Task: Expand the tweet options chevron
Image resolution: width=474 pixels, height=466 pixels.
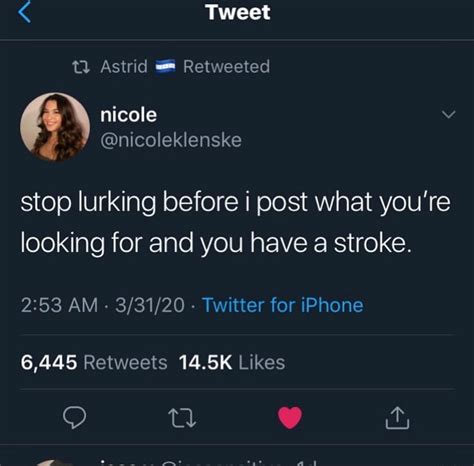Action: point(448,114)
